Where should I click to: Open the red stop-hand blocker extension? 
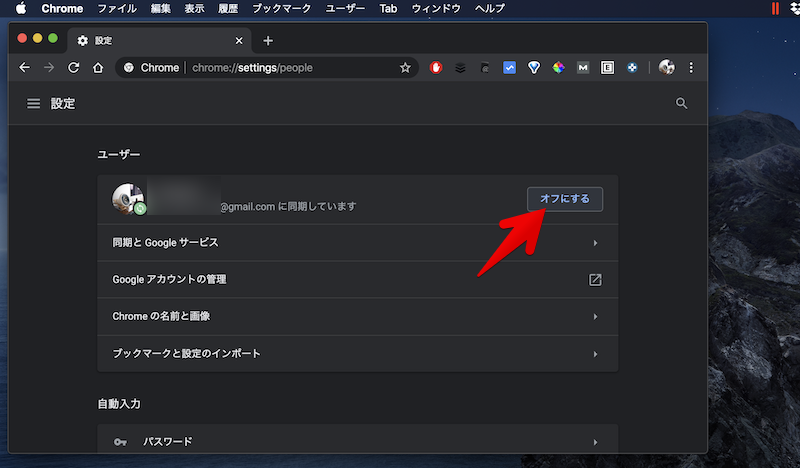tap(436, 68)
